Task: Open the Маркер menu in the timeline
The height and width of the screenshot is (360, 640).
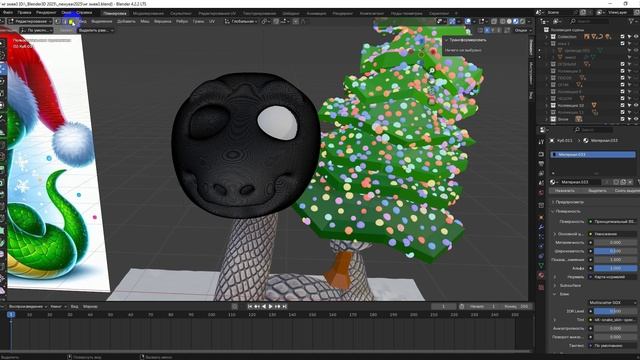Action: 90,306
